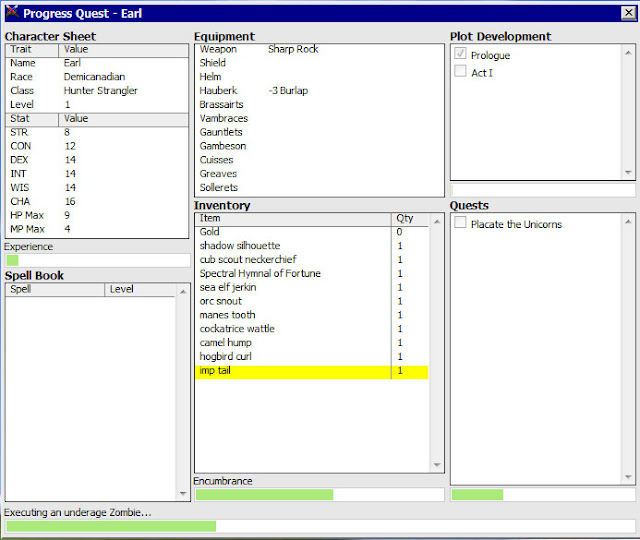This screenshot has width=640, height=540.
Task: Click the CHA stat row
Action: pos(97,202)
